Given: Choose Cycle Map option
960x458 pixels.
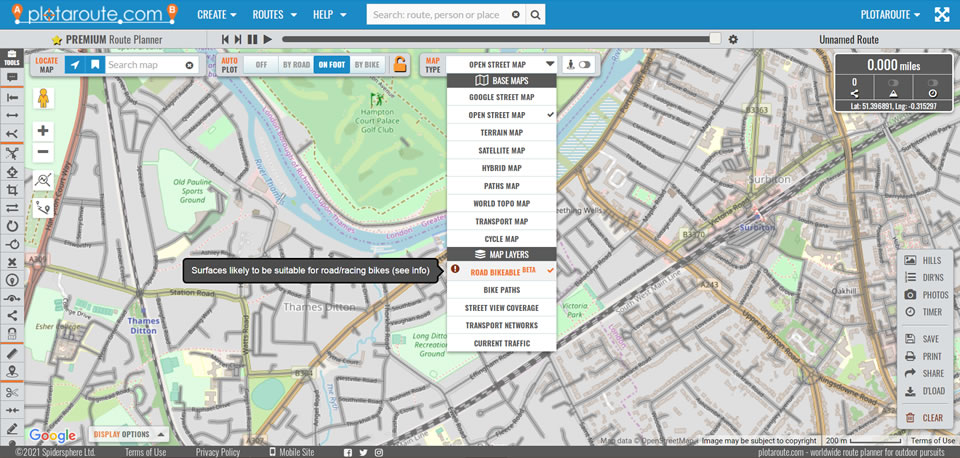Looking at the screenshot, I should [x=501, y=239].
